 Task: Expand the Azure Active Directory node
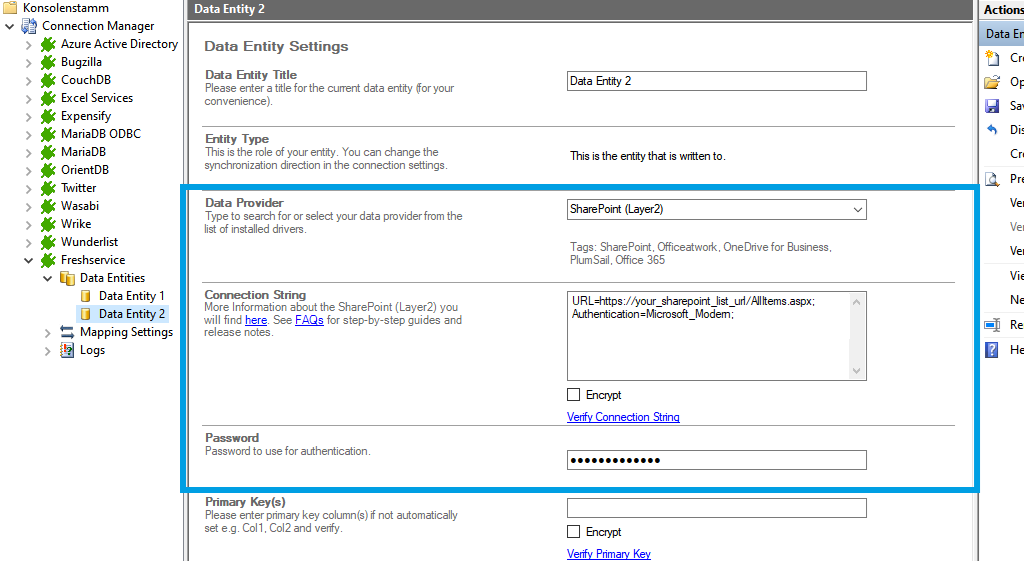(x=29, y=45)
